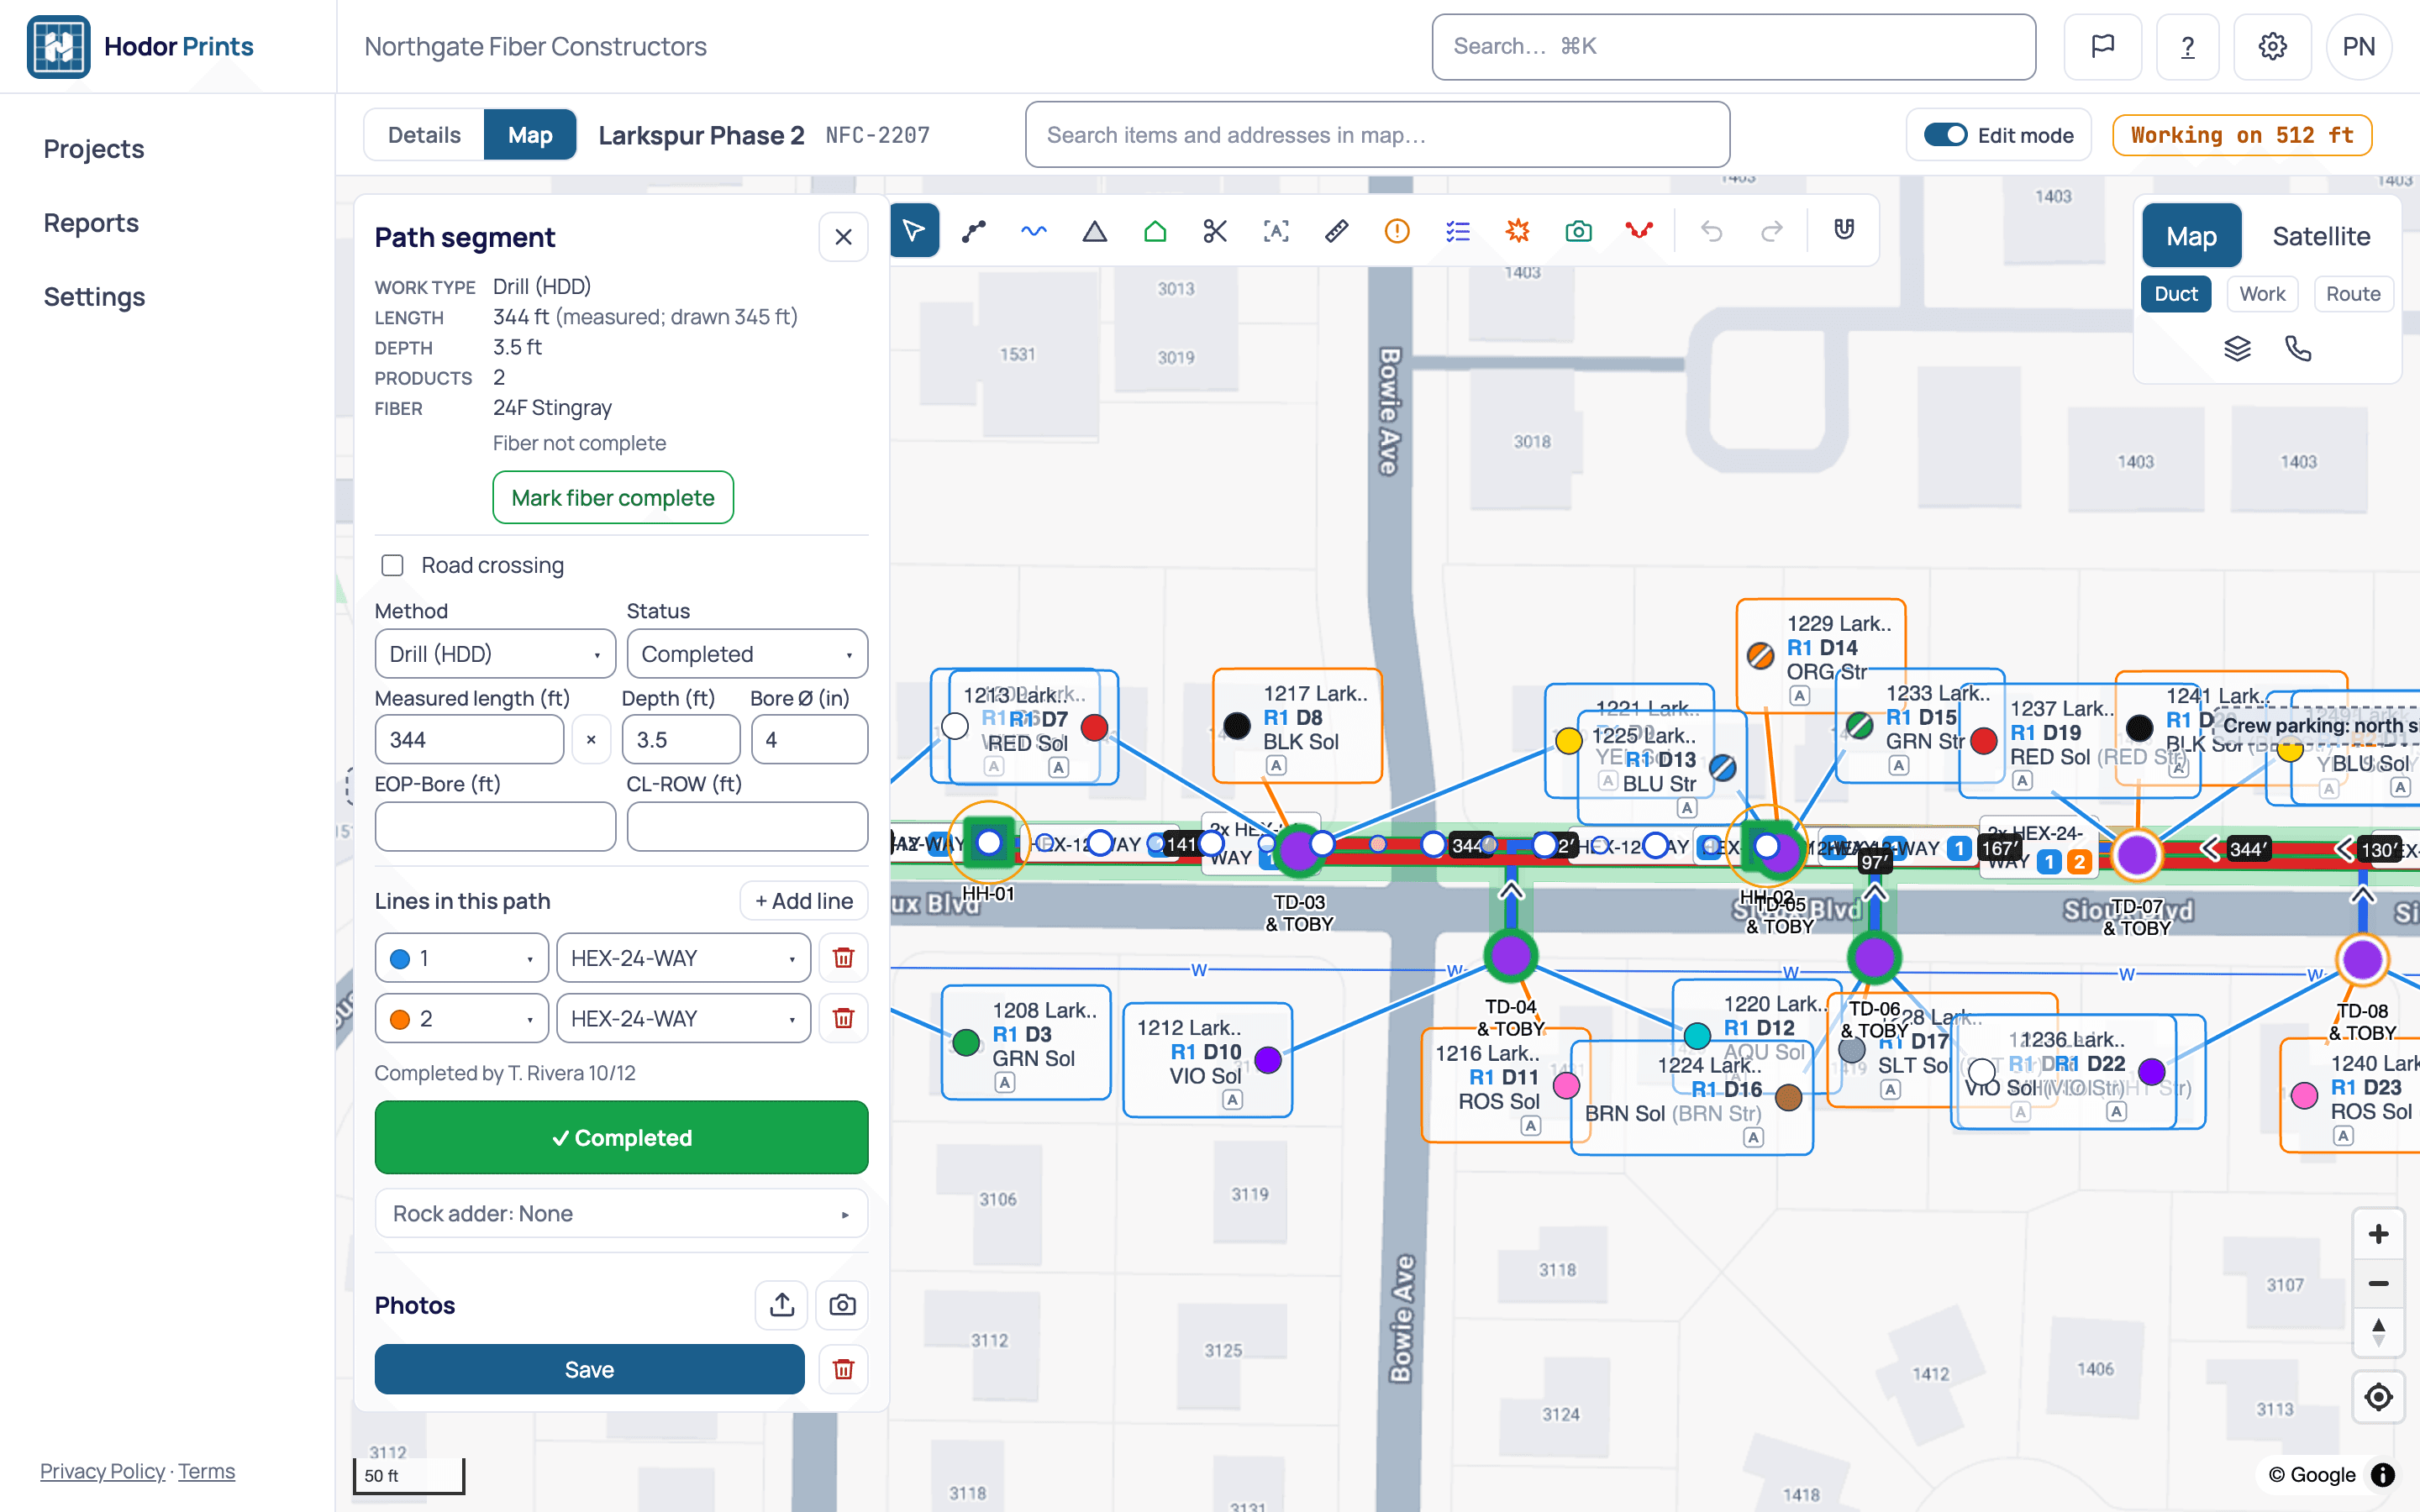Check the Road crossing checkbox
Screen dimensions: 2420x1512
click(392, 566)
